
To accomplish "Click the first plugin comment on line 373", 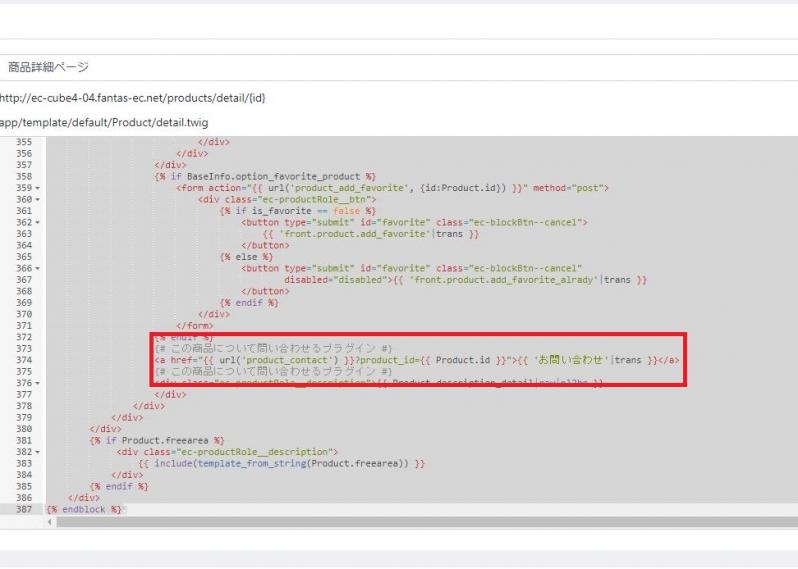I will [x=272, y=349].
